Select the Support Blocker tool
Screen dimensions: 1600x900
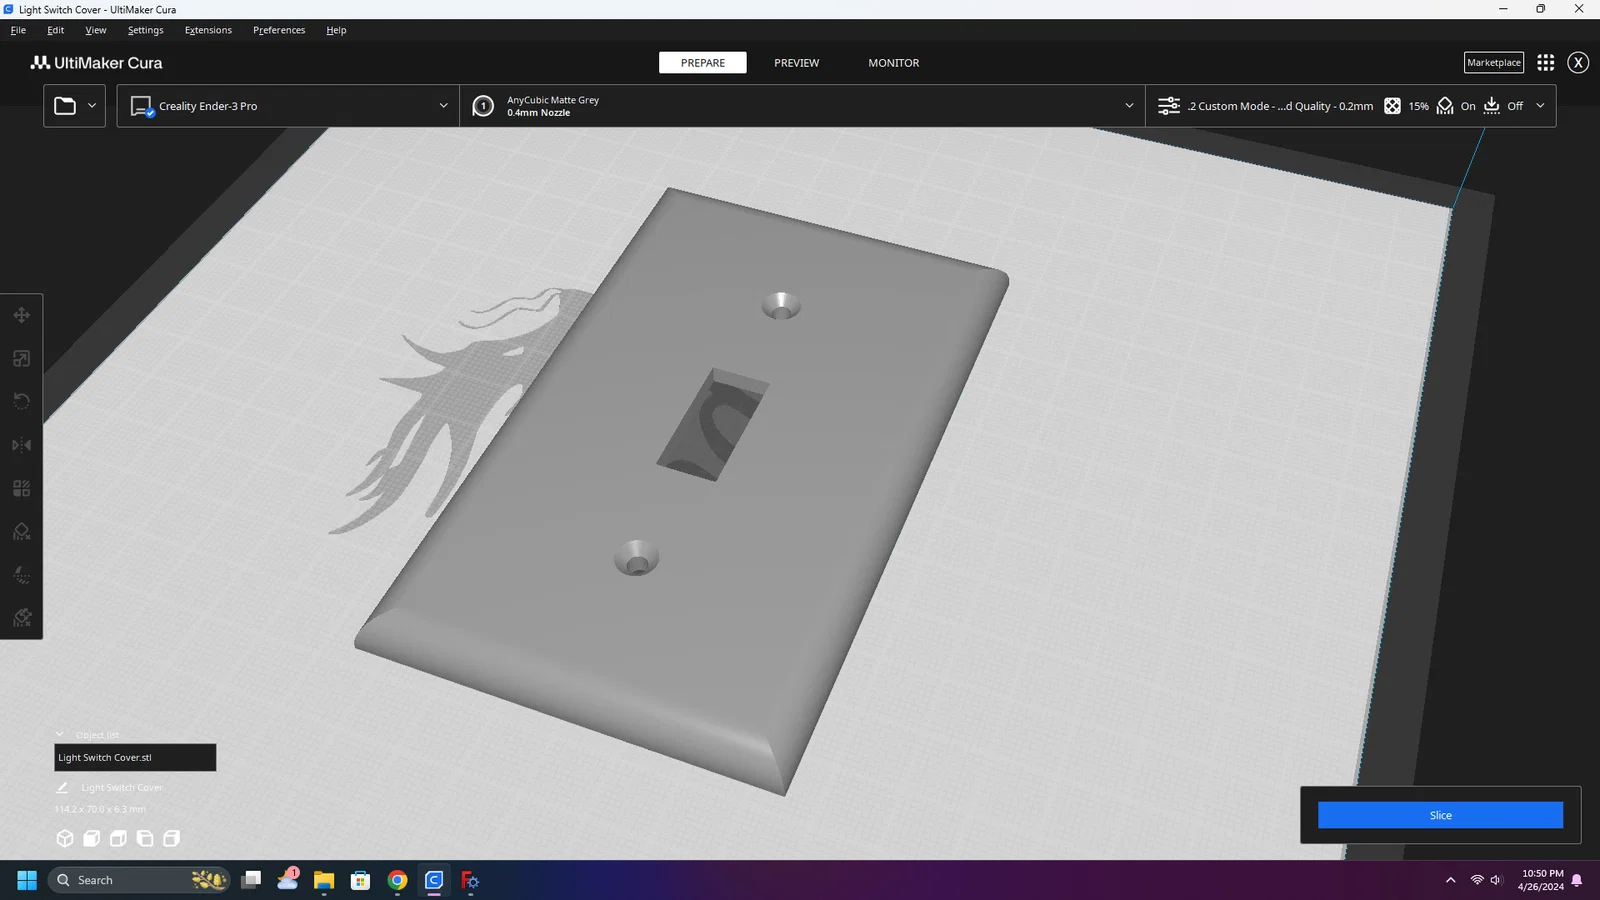tap(21, 531)
